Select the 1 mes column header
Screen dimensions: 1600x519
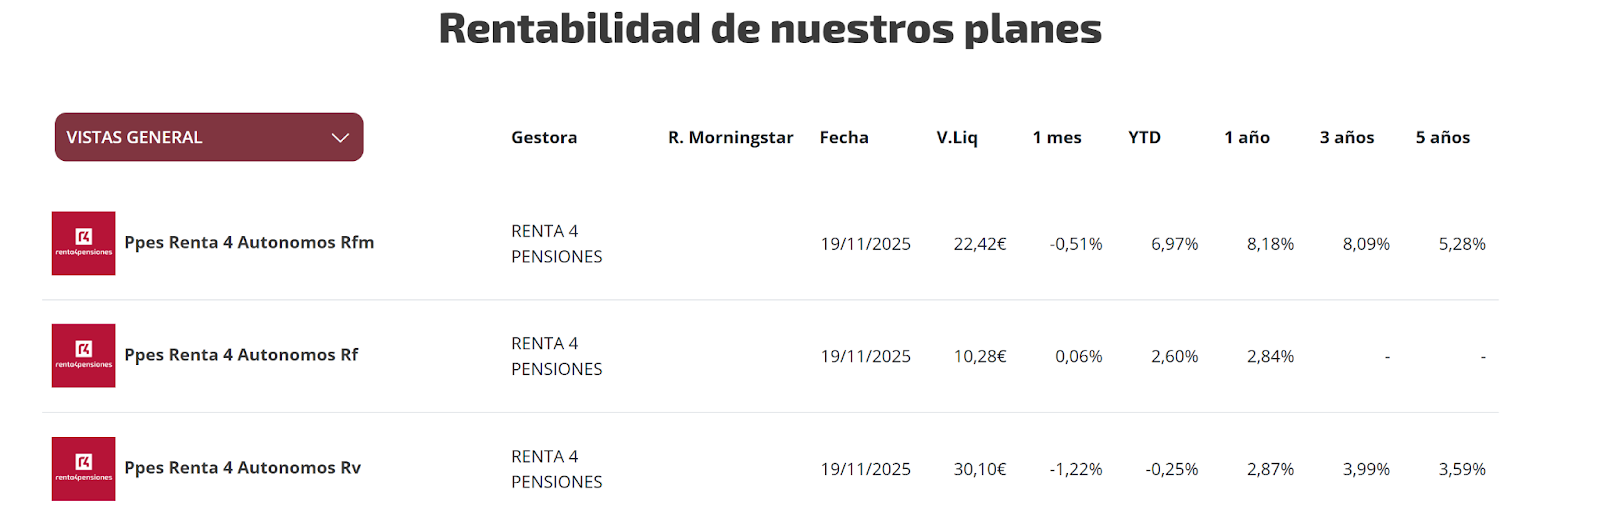click(1057, 138)
